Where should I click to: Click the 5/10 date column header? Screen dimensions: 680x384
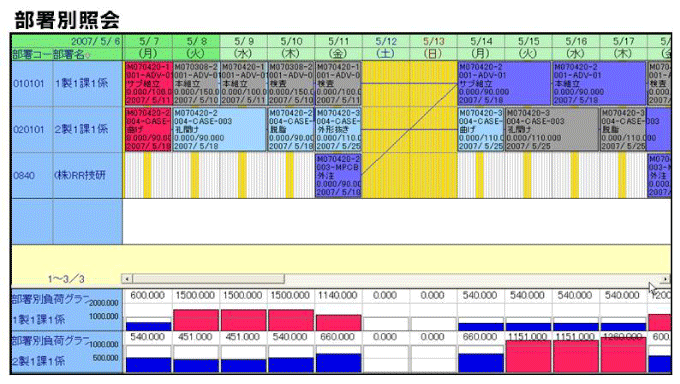[291, 42]
